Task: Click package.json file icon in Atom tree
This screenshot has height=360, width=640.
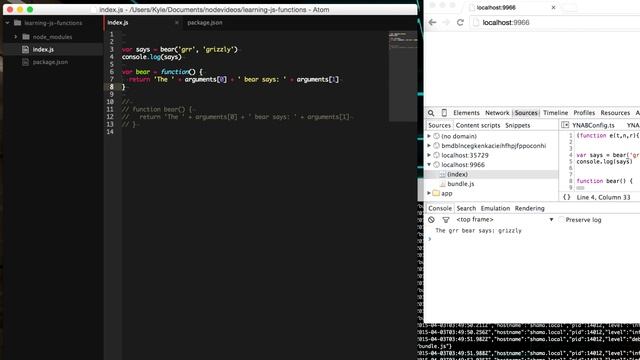Action: point(25,62)
